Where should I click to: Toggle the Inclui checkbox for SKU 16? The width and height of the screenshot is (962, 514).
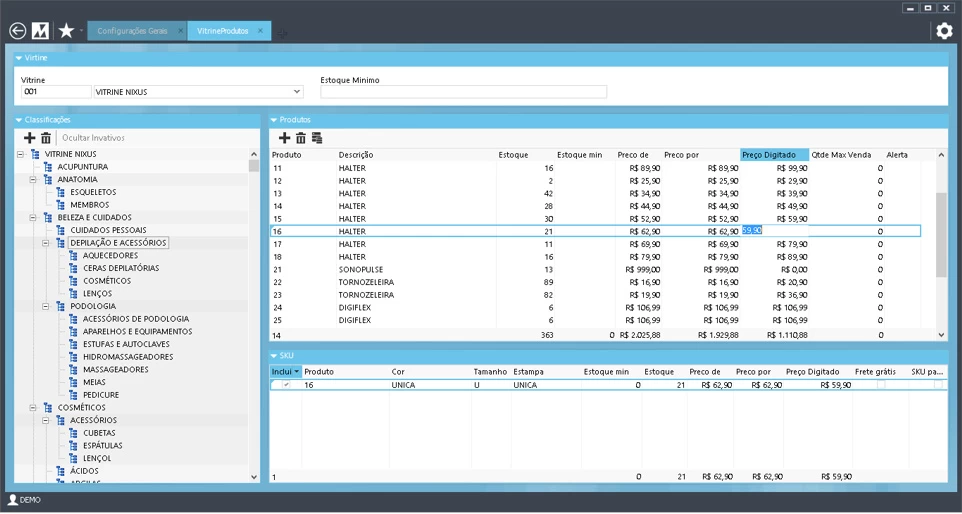coord(286,385)
